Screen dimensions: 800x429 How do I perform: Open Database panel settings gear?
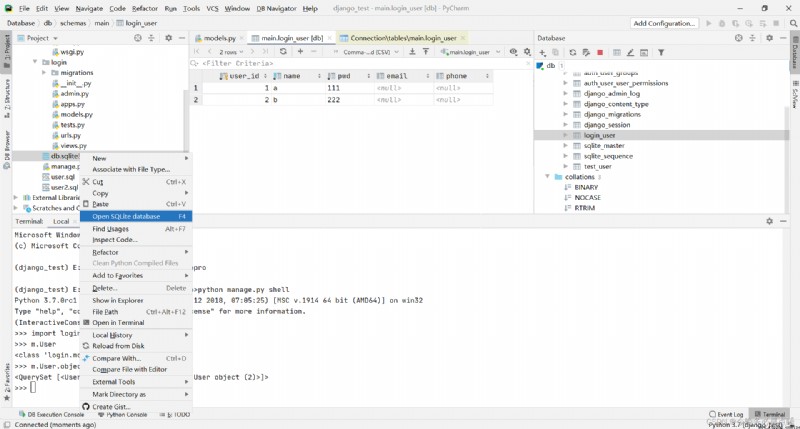point(769,38)
